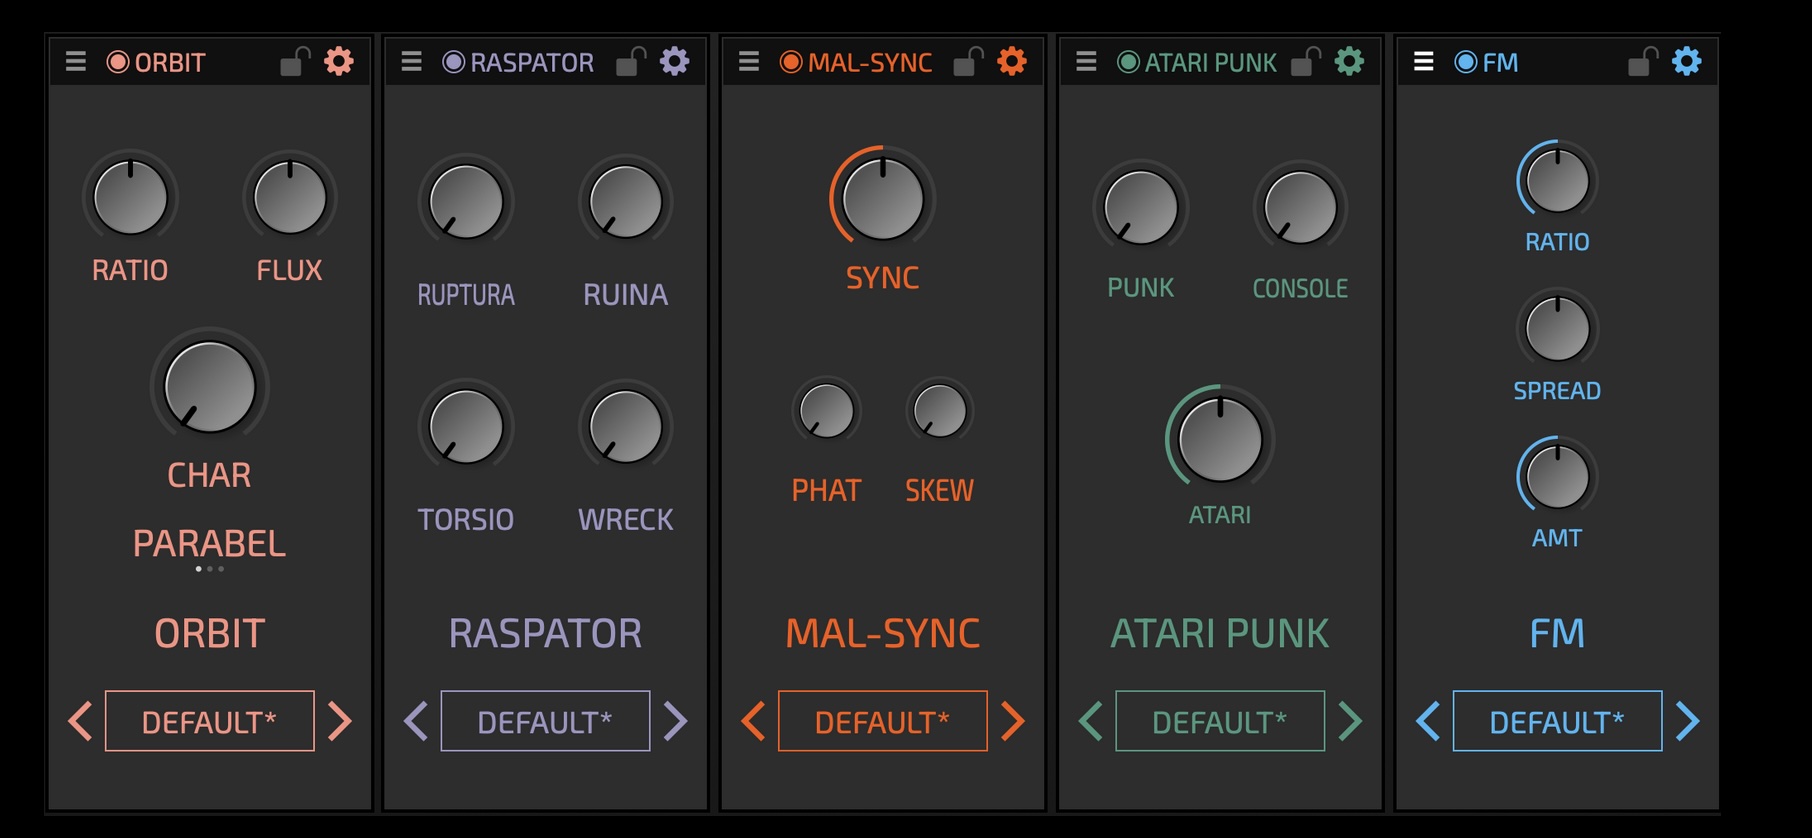Click the MAL-SYNC title in the header

click(870, 63)
